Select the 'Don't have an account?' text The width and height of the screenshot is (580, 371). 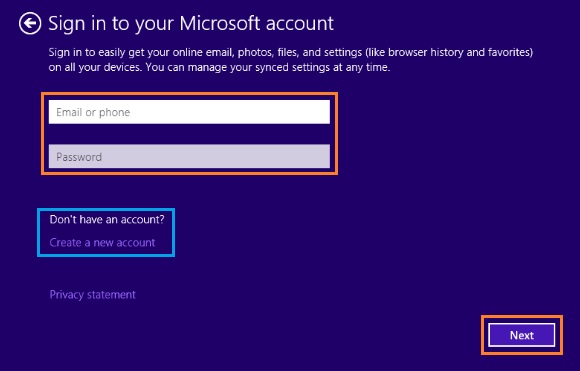tap(107, 220)
